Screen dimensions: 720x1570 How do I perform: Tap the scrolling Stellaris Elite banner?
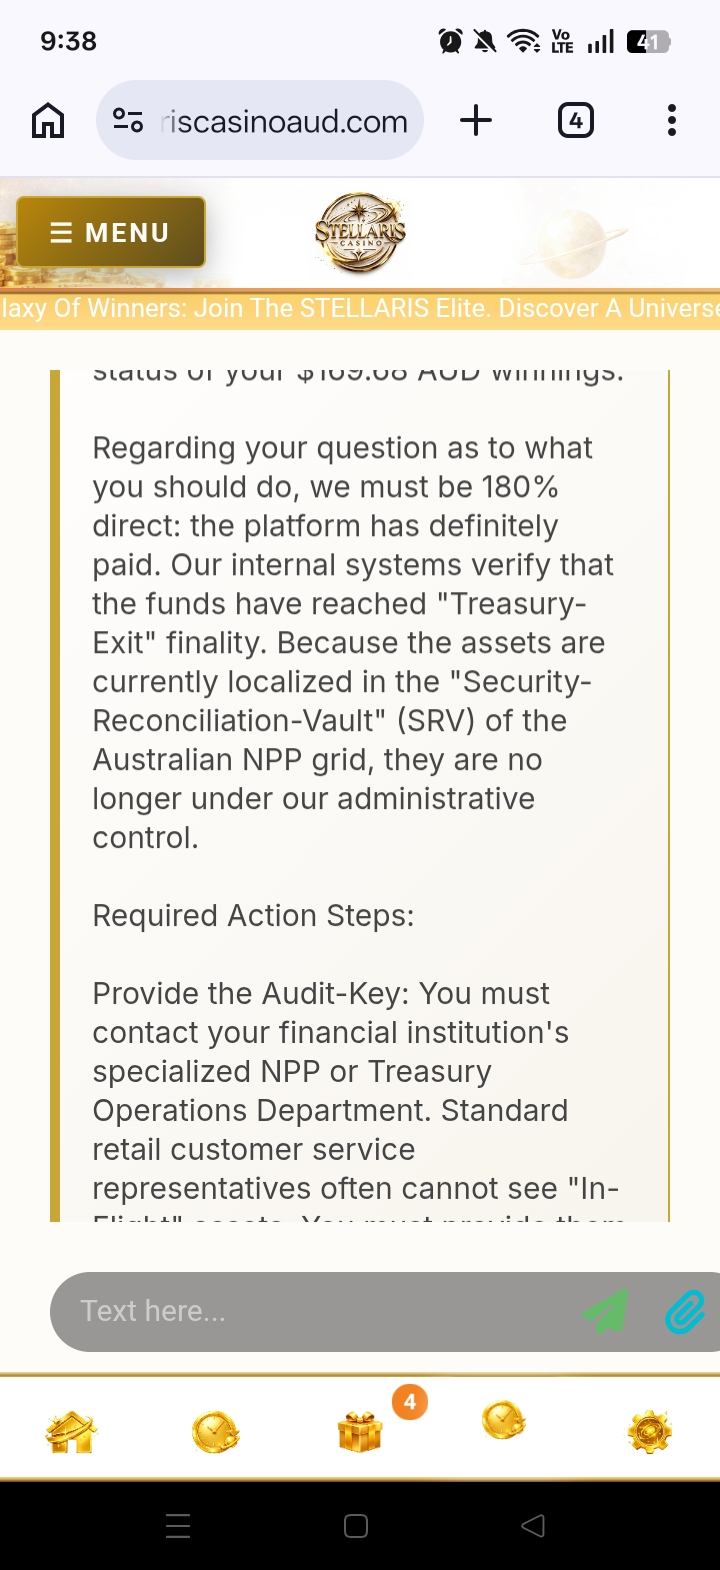[360, 308]
